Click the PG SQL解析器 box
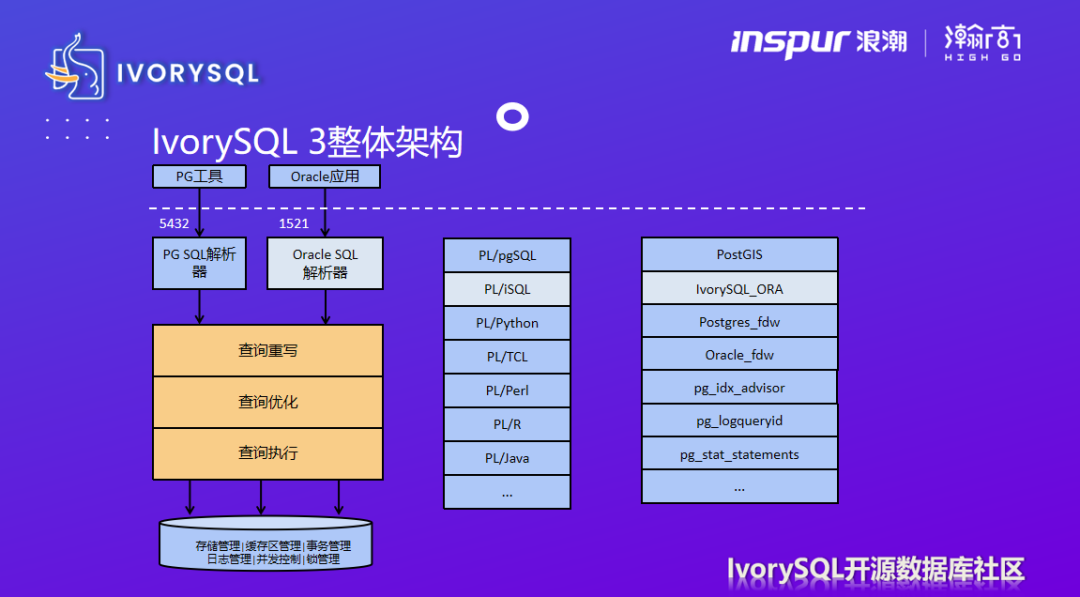Screen dimensions: 1080x597 tap(199, 262)
